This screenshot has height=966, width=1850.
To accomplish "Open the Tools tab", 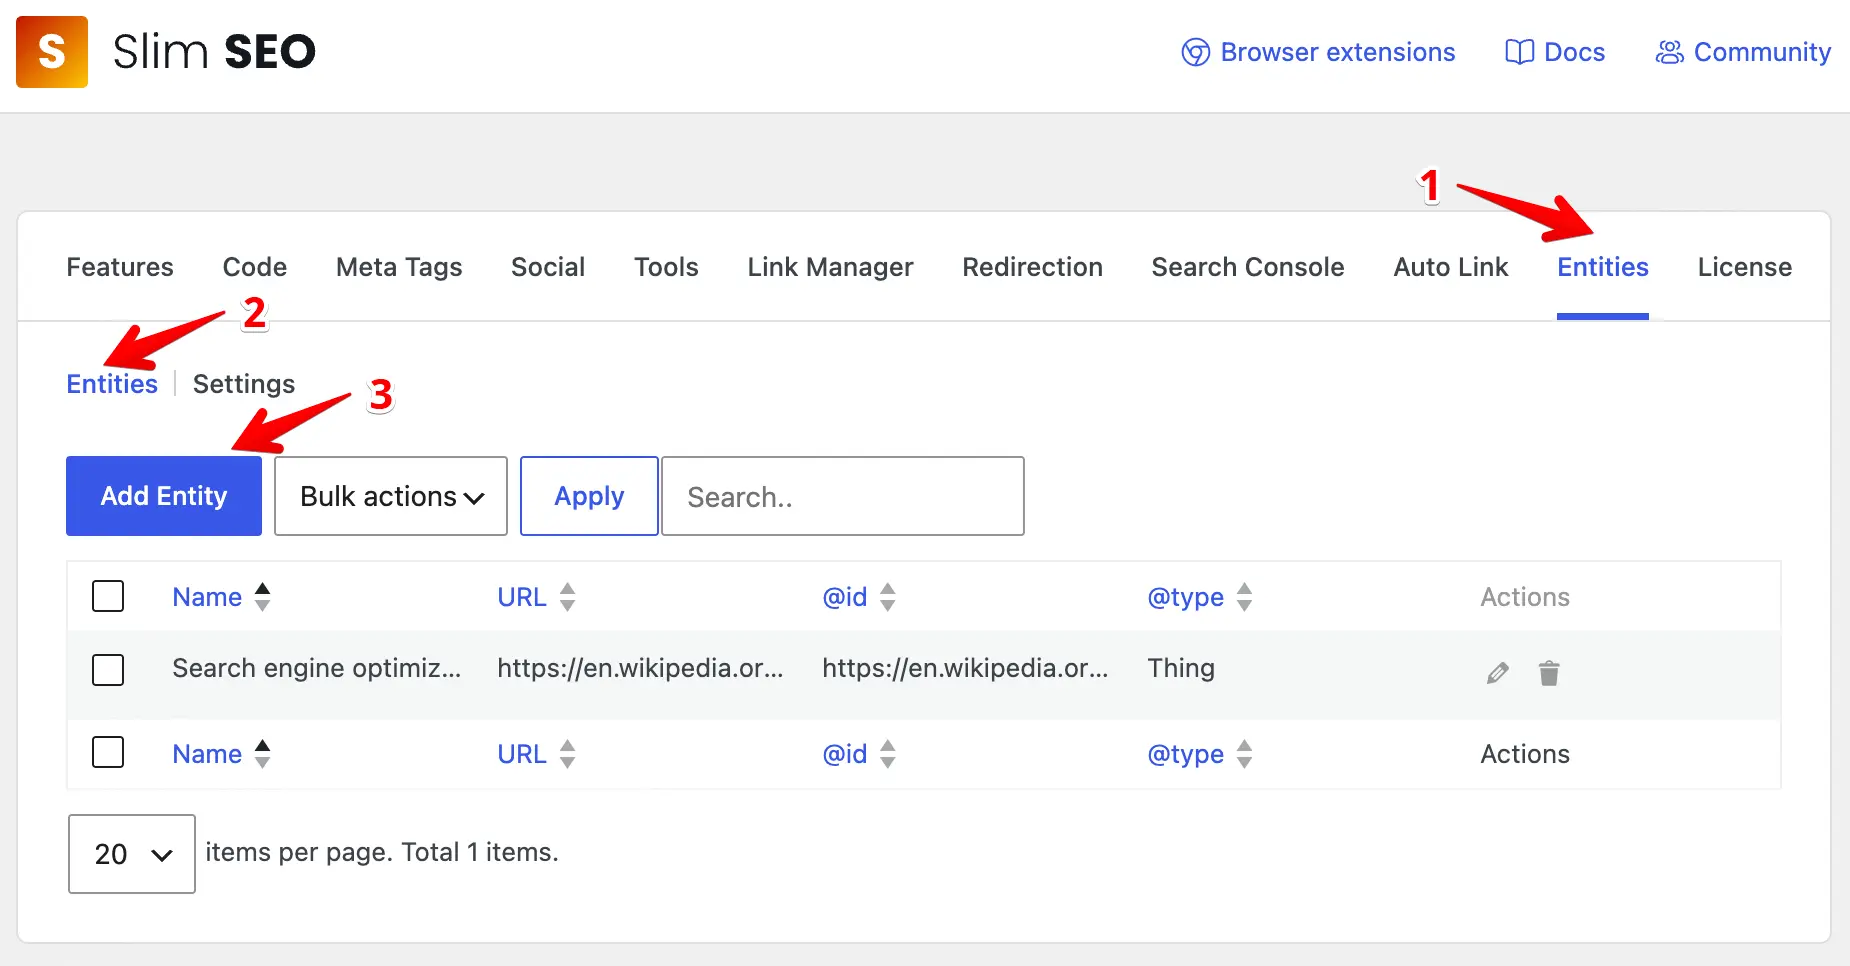I will tap(666, 267).
